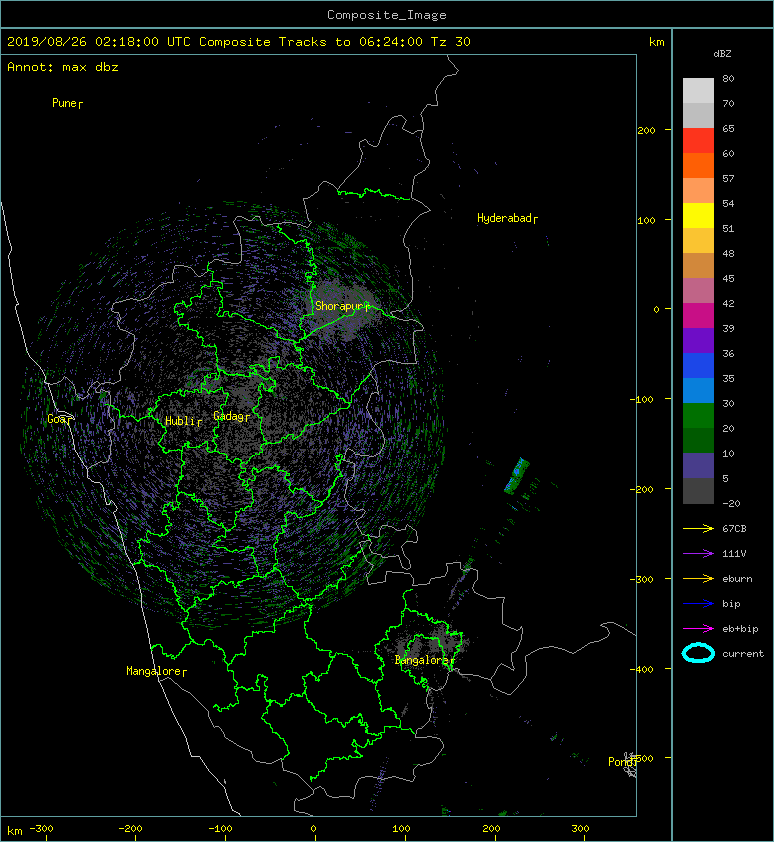Click the dBZ legend heading
The width and height of the screenshot is (774, 842).
pyautogui.click(x=722, y=54)
